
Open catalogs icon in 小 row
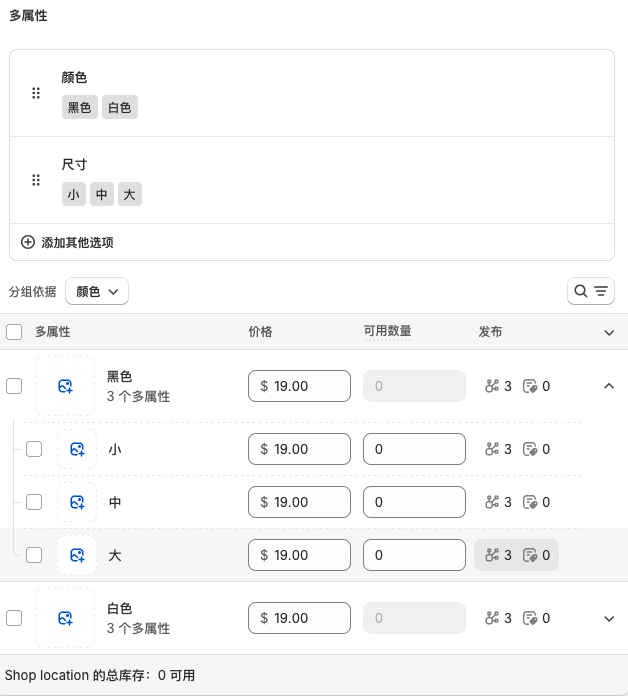click(530, 449)
